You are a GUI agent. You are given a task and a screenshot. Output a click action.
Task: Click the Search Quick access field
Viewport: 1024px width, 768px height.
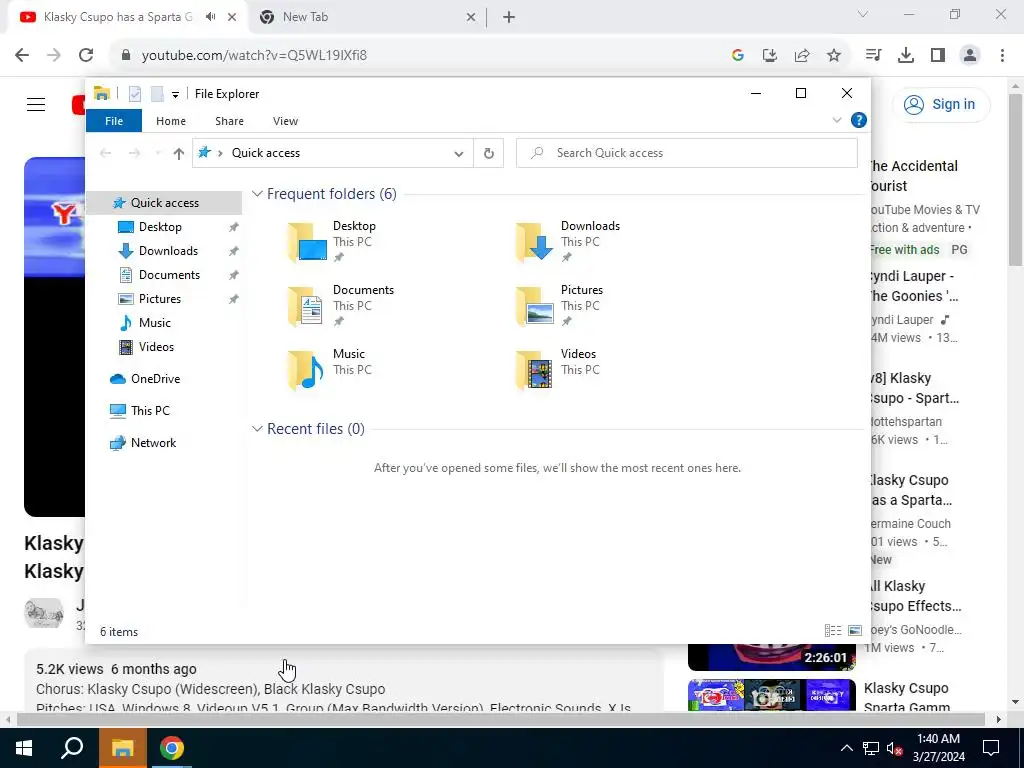(686, 153)
